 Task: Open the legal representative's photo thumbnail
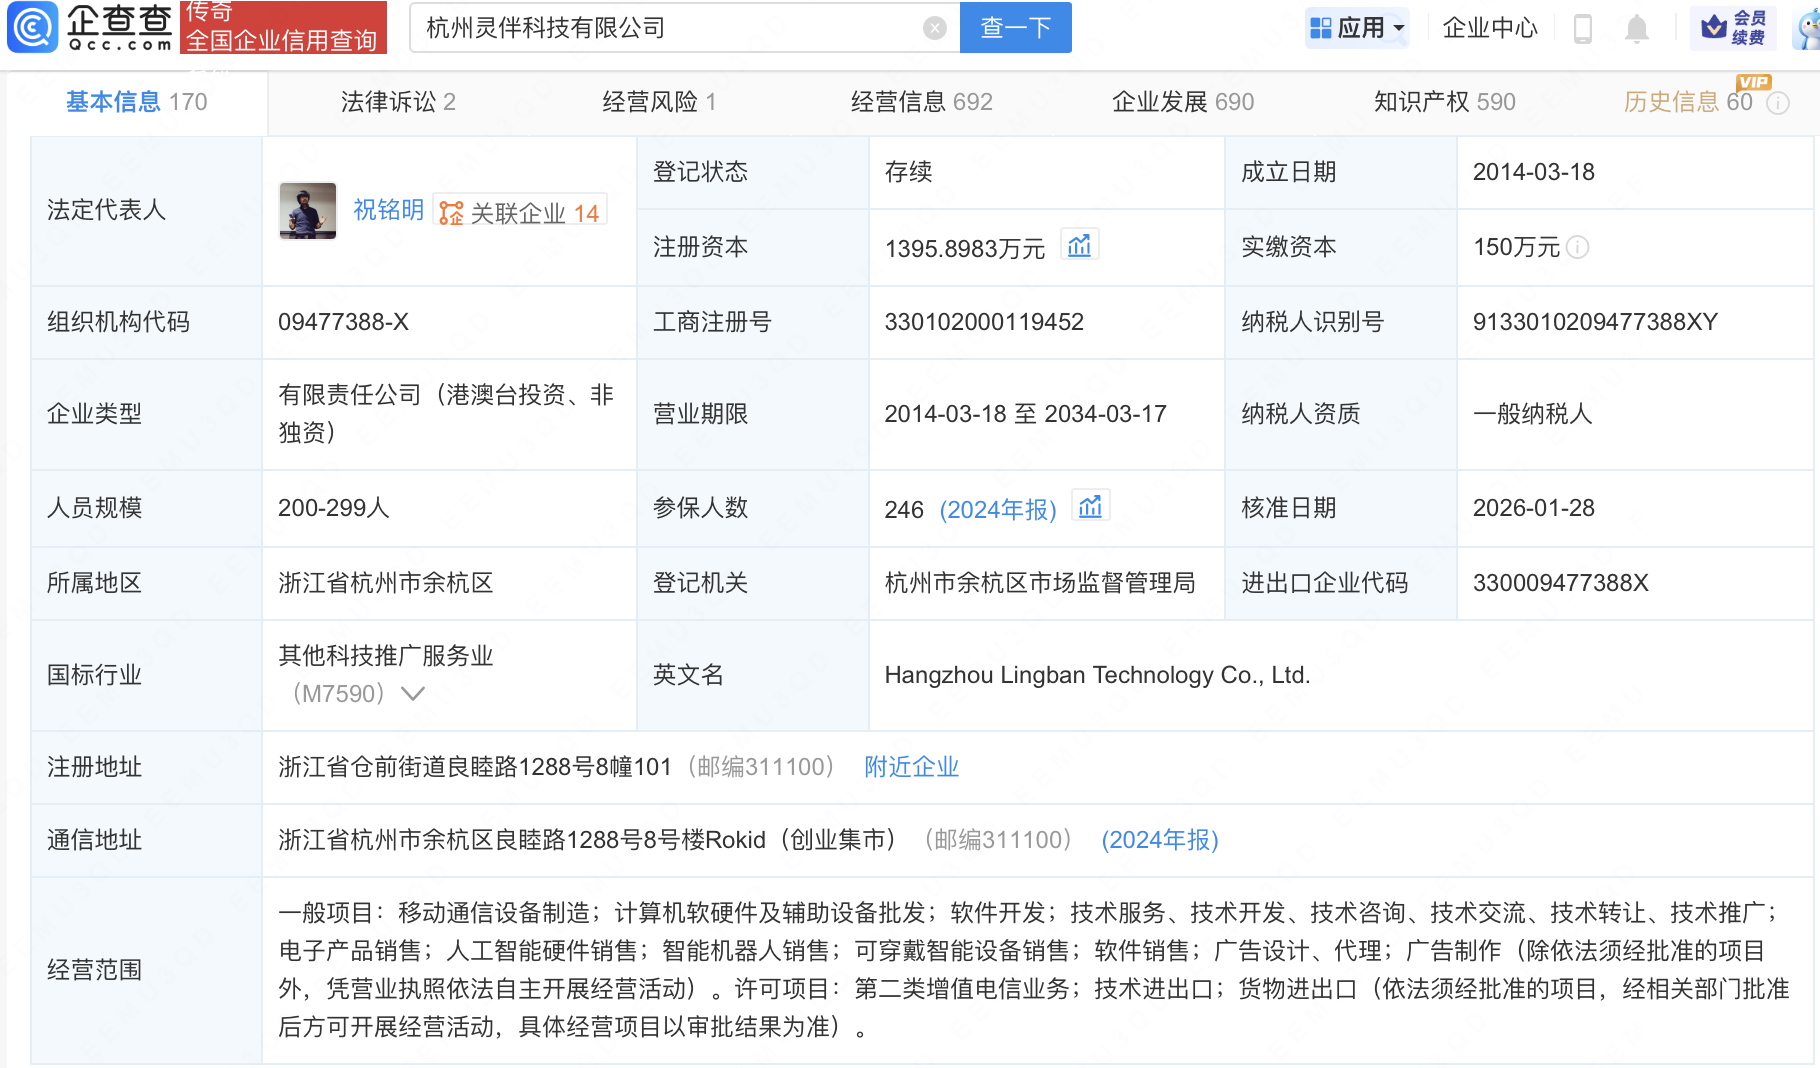pos(308,211)
